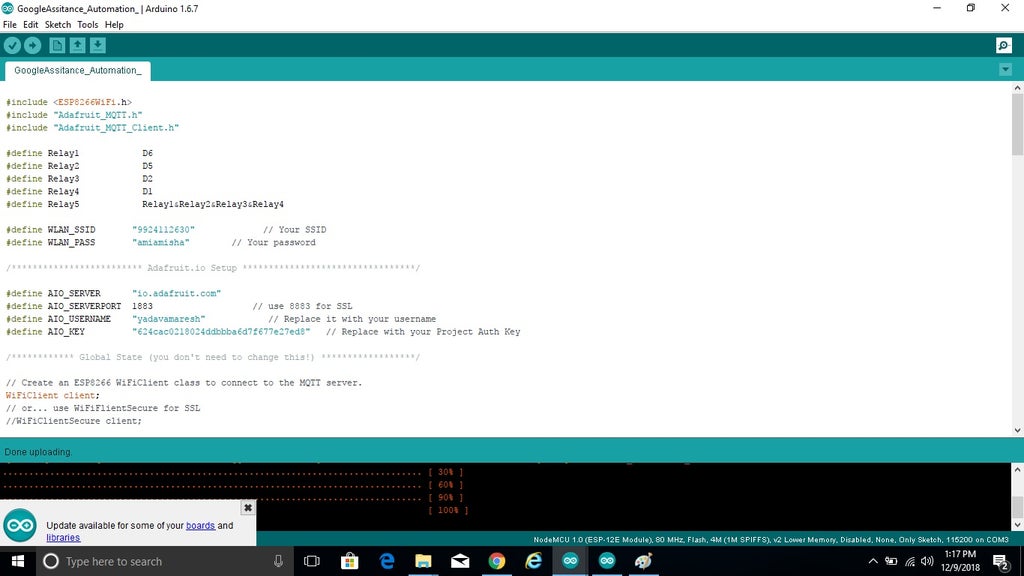Create a new sketch with the New icon
1024x576 pixels.
pyautogui.click(x=57, y=45)
